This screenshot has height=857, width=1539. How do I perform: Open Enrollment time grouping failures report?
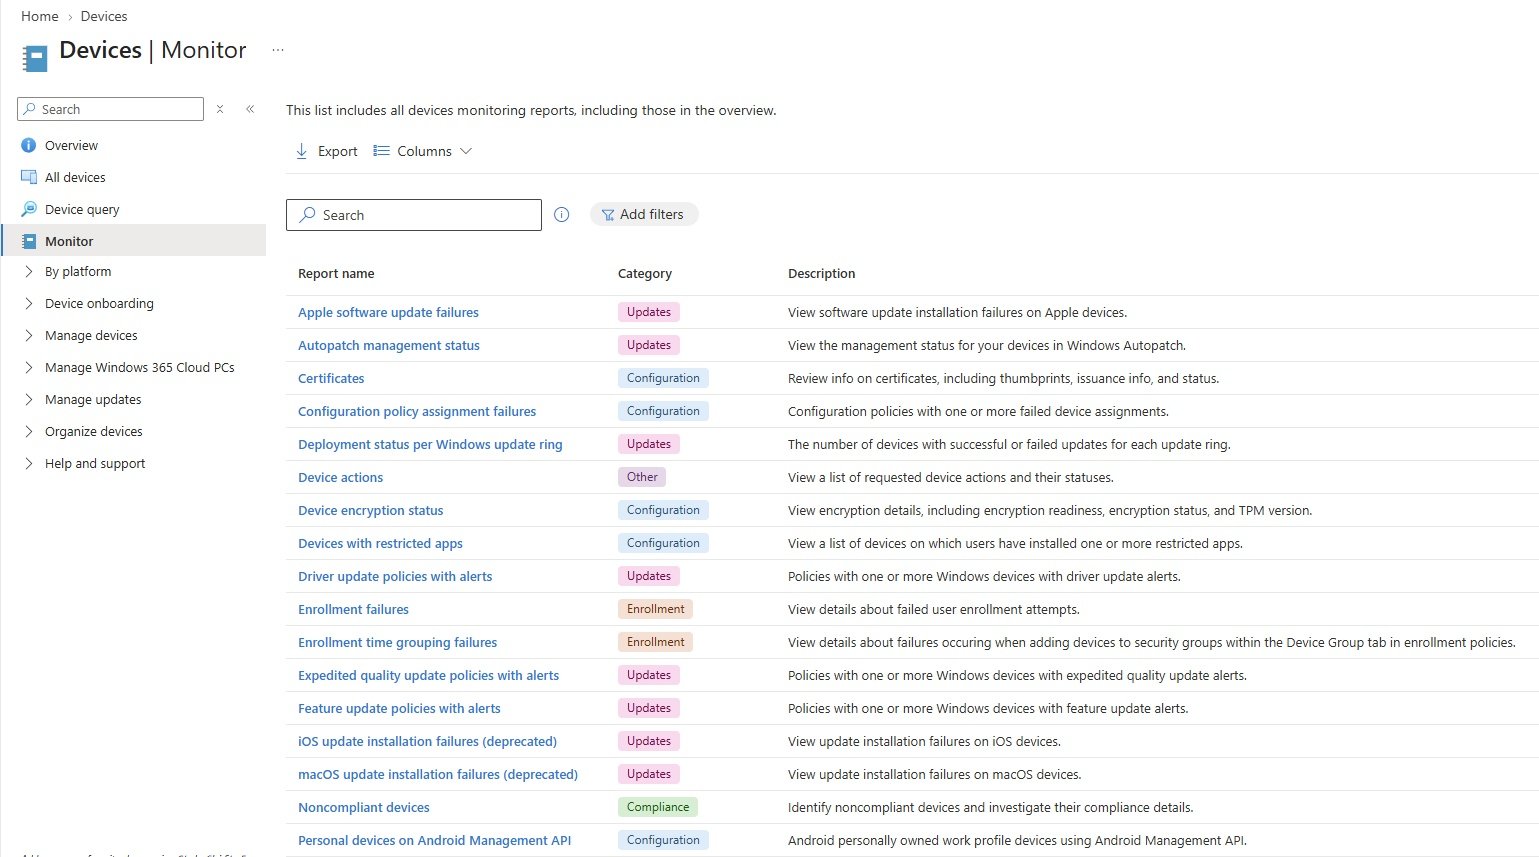click(x=397, y=642)
